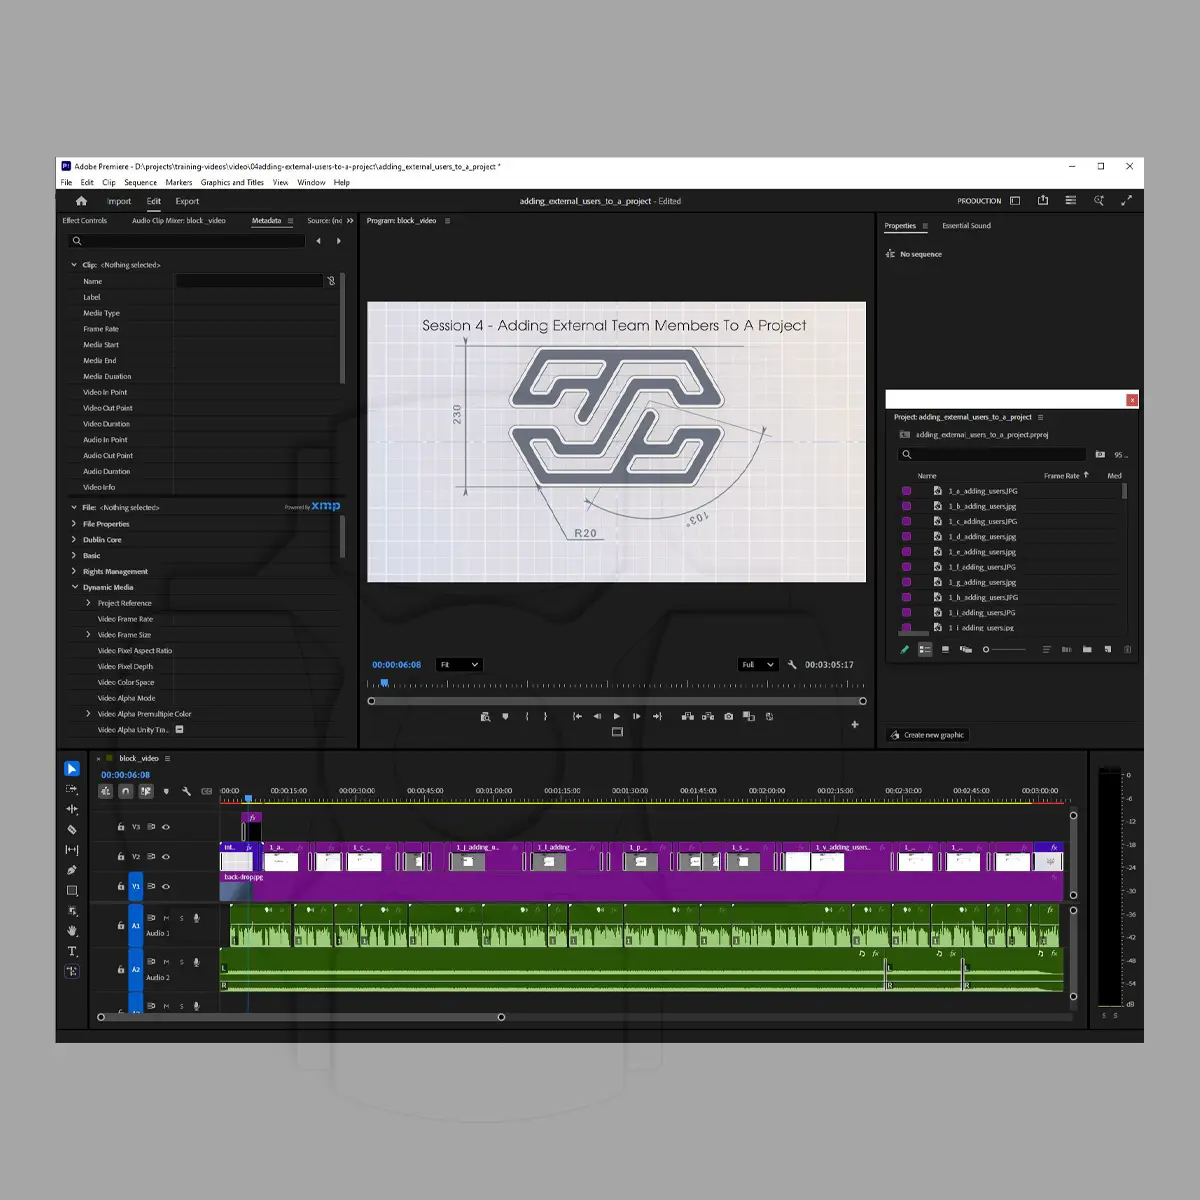
Task: Open the Sequence menu
Action: coord(140,182)
